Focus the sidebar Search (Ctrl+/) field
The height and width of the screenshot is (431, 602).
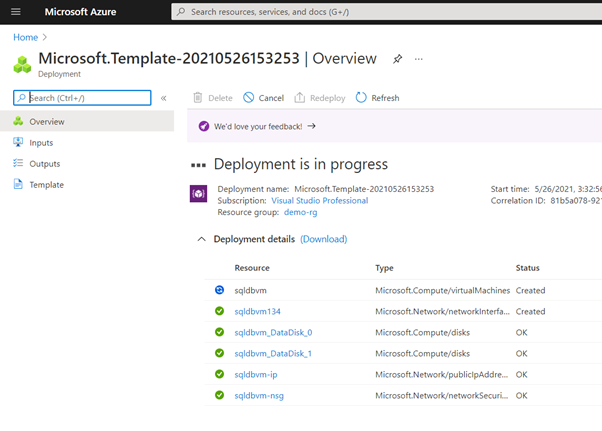click(x=82, y=98)
